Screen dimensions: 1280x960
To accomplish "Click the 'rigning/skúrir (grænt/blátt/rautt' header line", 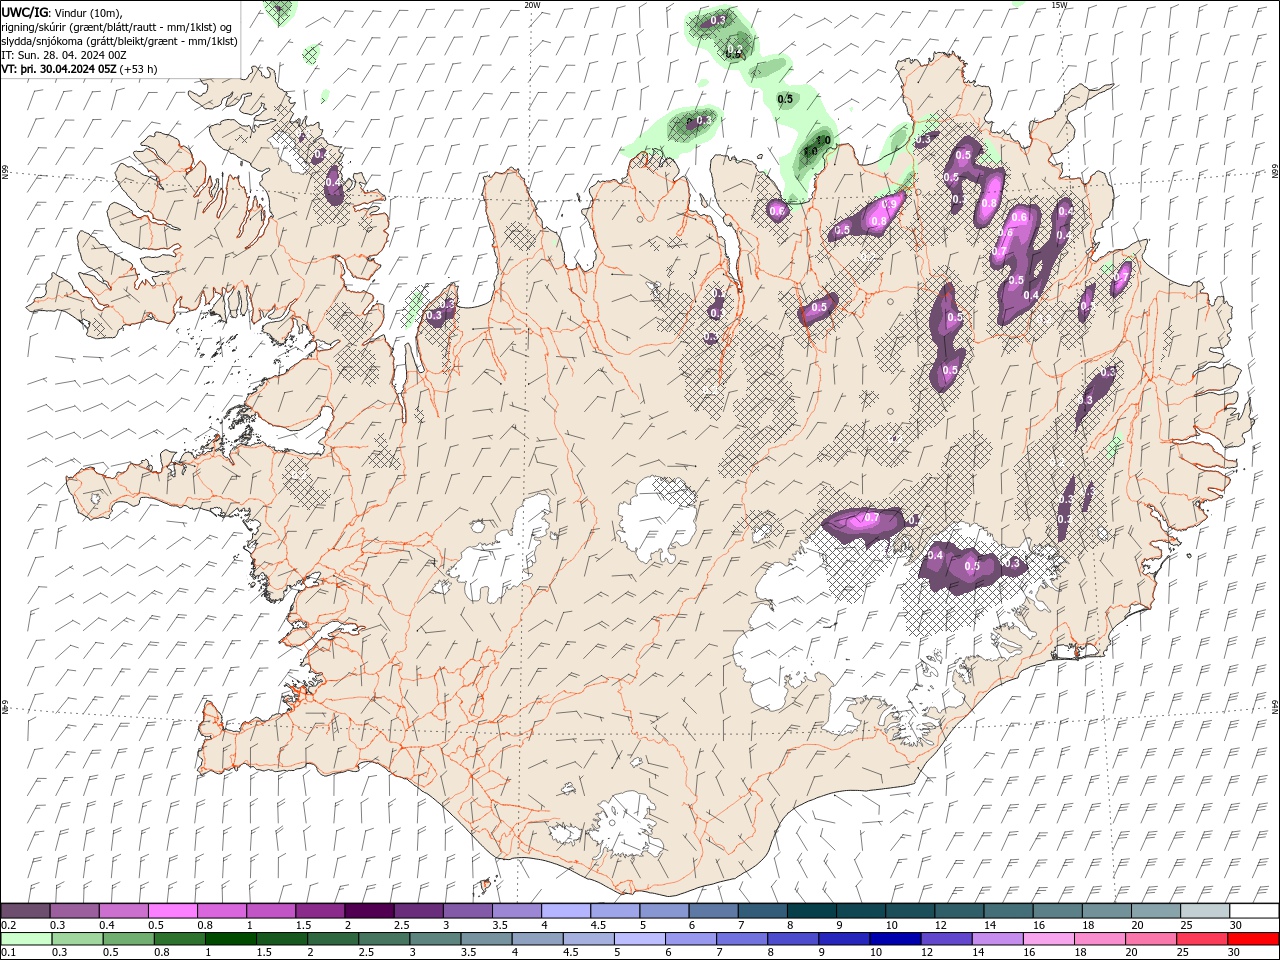I will [x=117, y=27].
